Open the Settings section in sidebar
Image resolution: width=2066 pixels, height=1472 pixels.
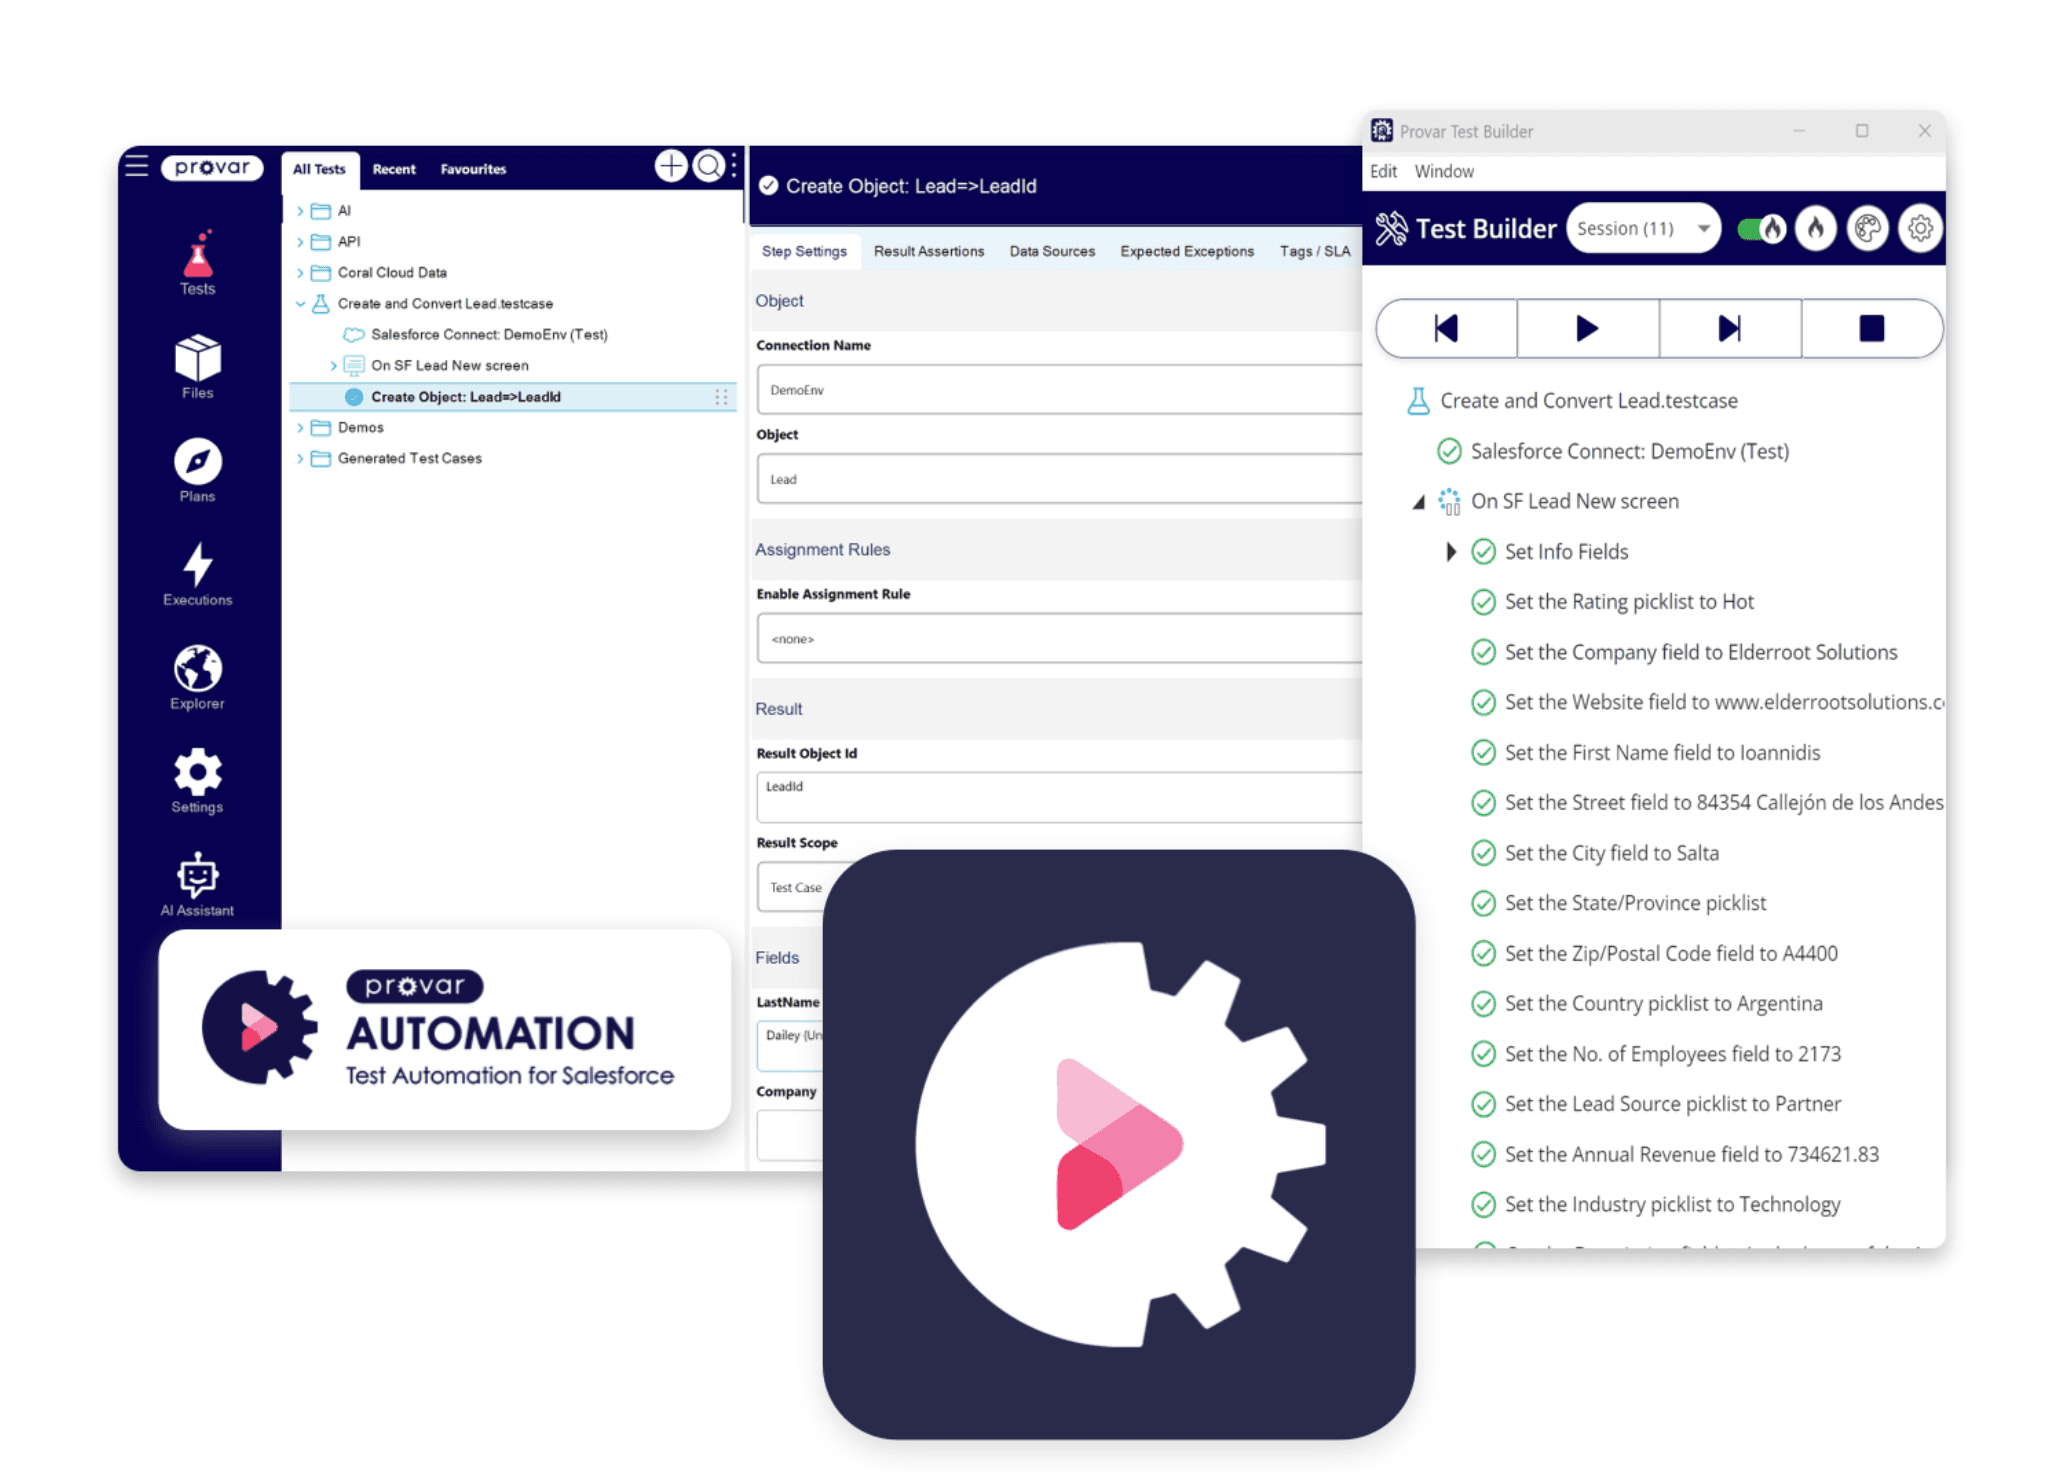coord(197,781)
